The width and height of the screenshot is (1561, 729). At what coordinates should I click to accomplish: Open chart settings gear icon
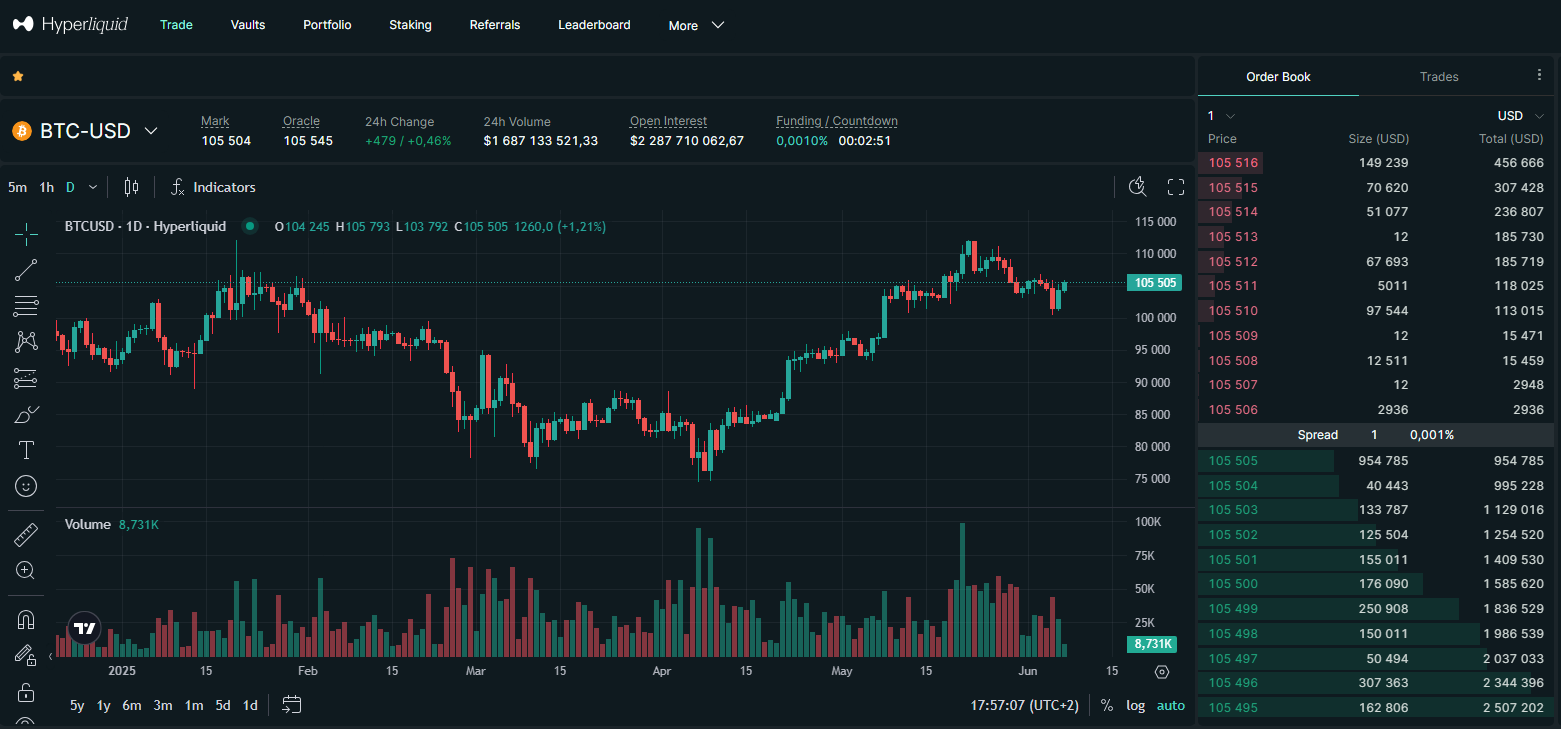[1162, 671]
